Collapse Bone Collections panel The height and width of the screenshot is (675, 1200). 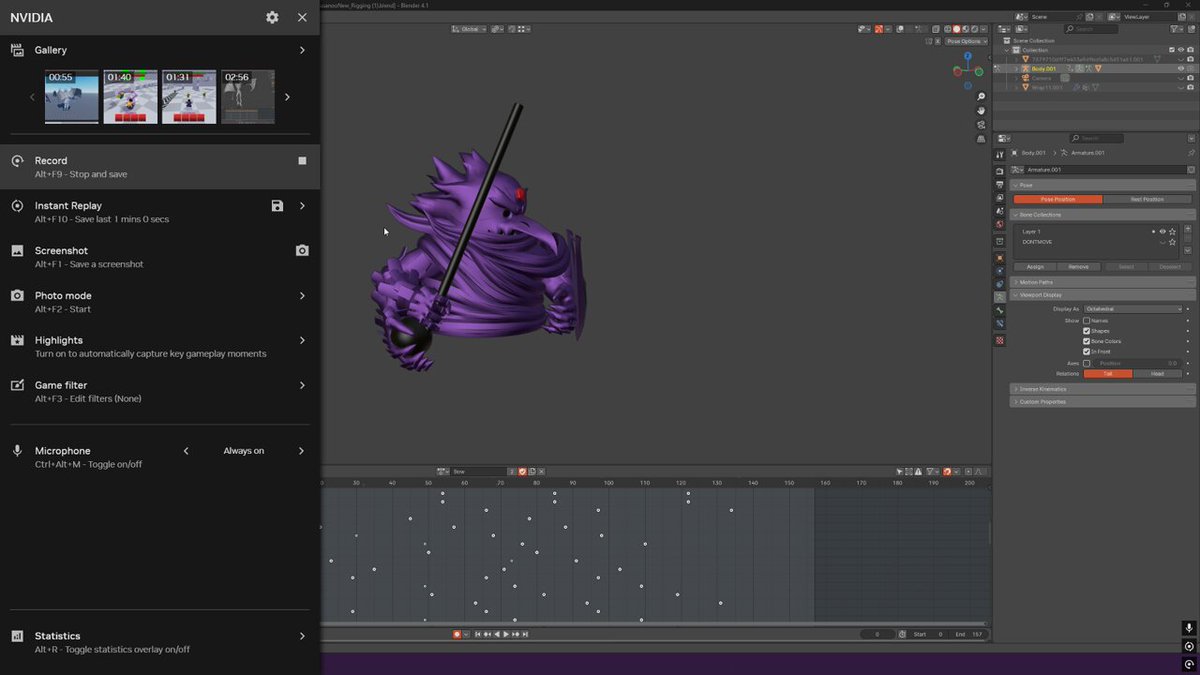tap(1103, 215)
